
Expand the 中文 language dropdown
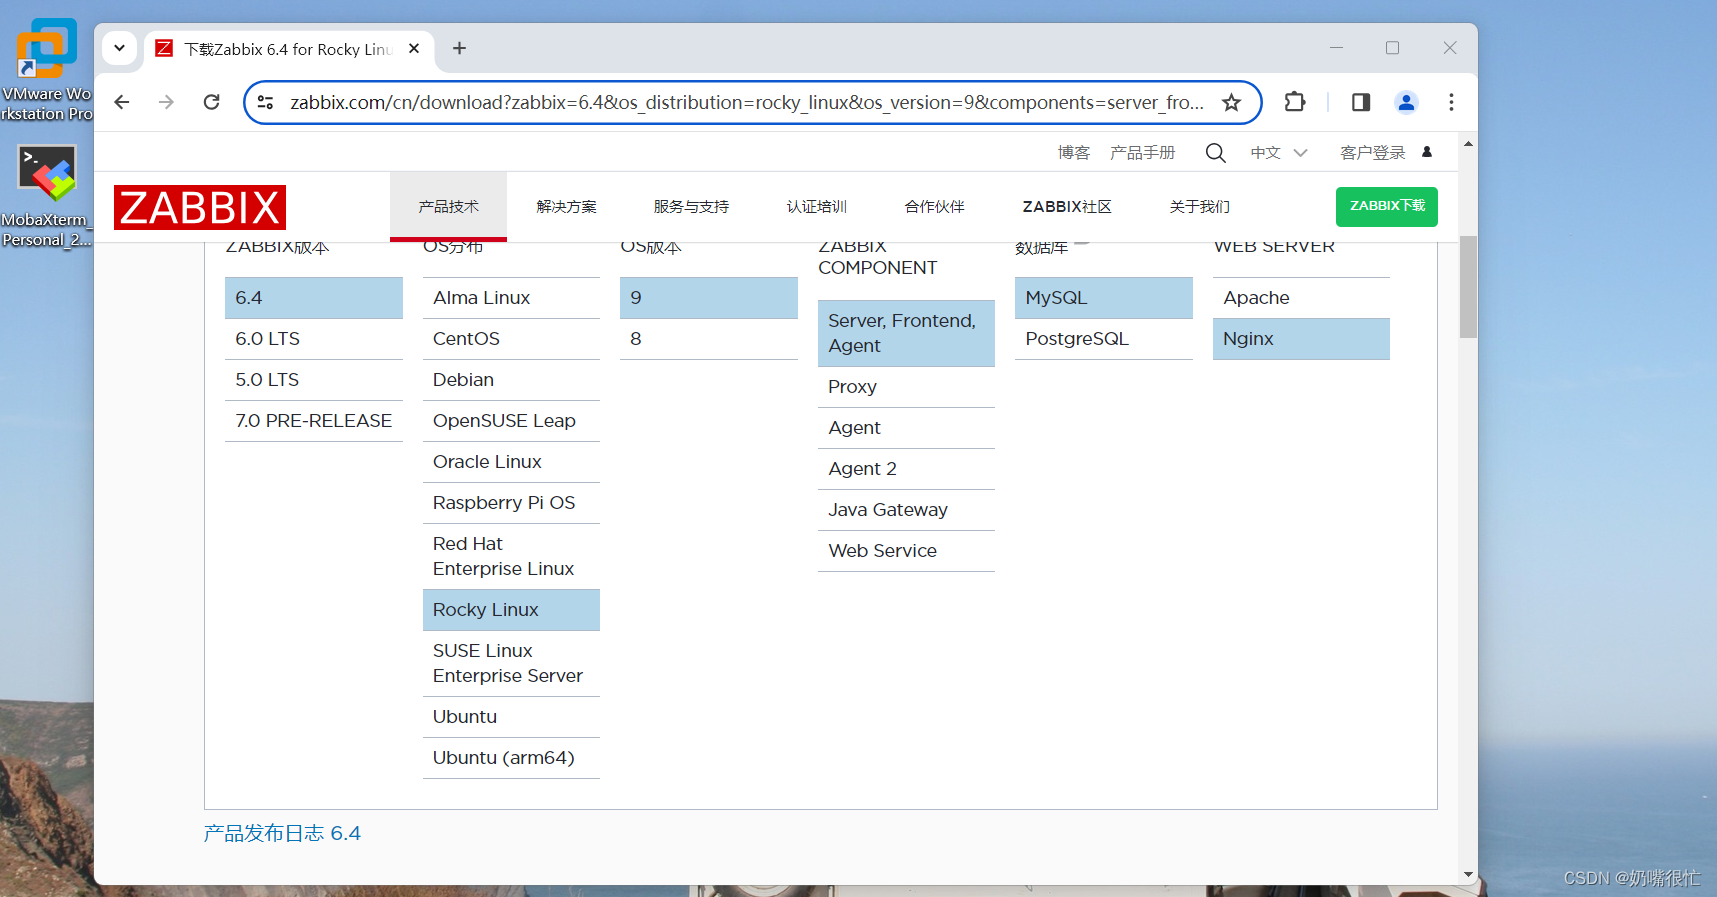(1279, 153)
